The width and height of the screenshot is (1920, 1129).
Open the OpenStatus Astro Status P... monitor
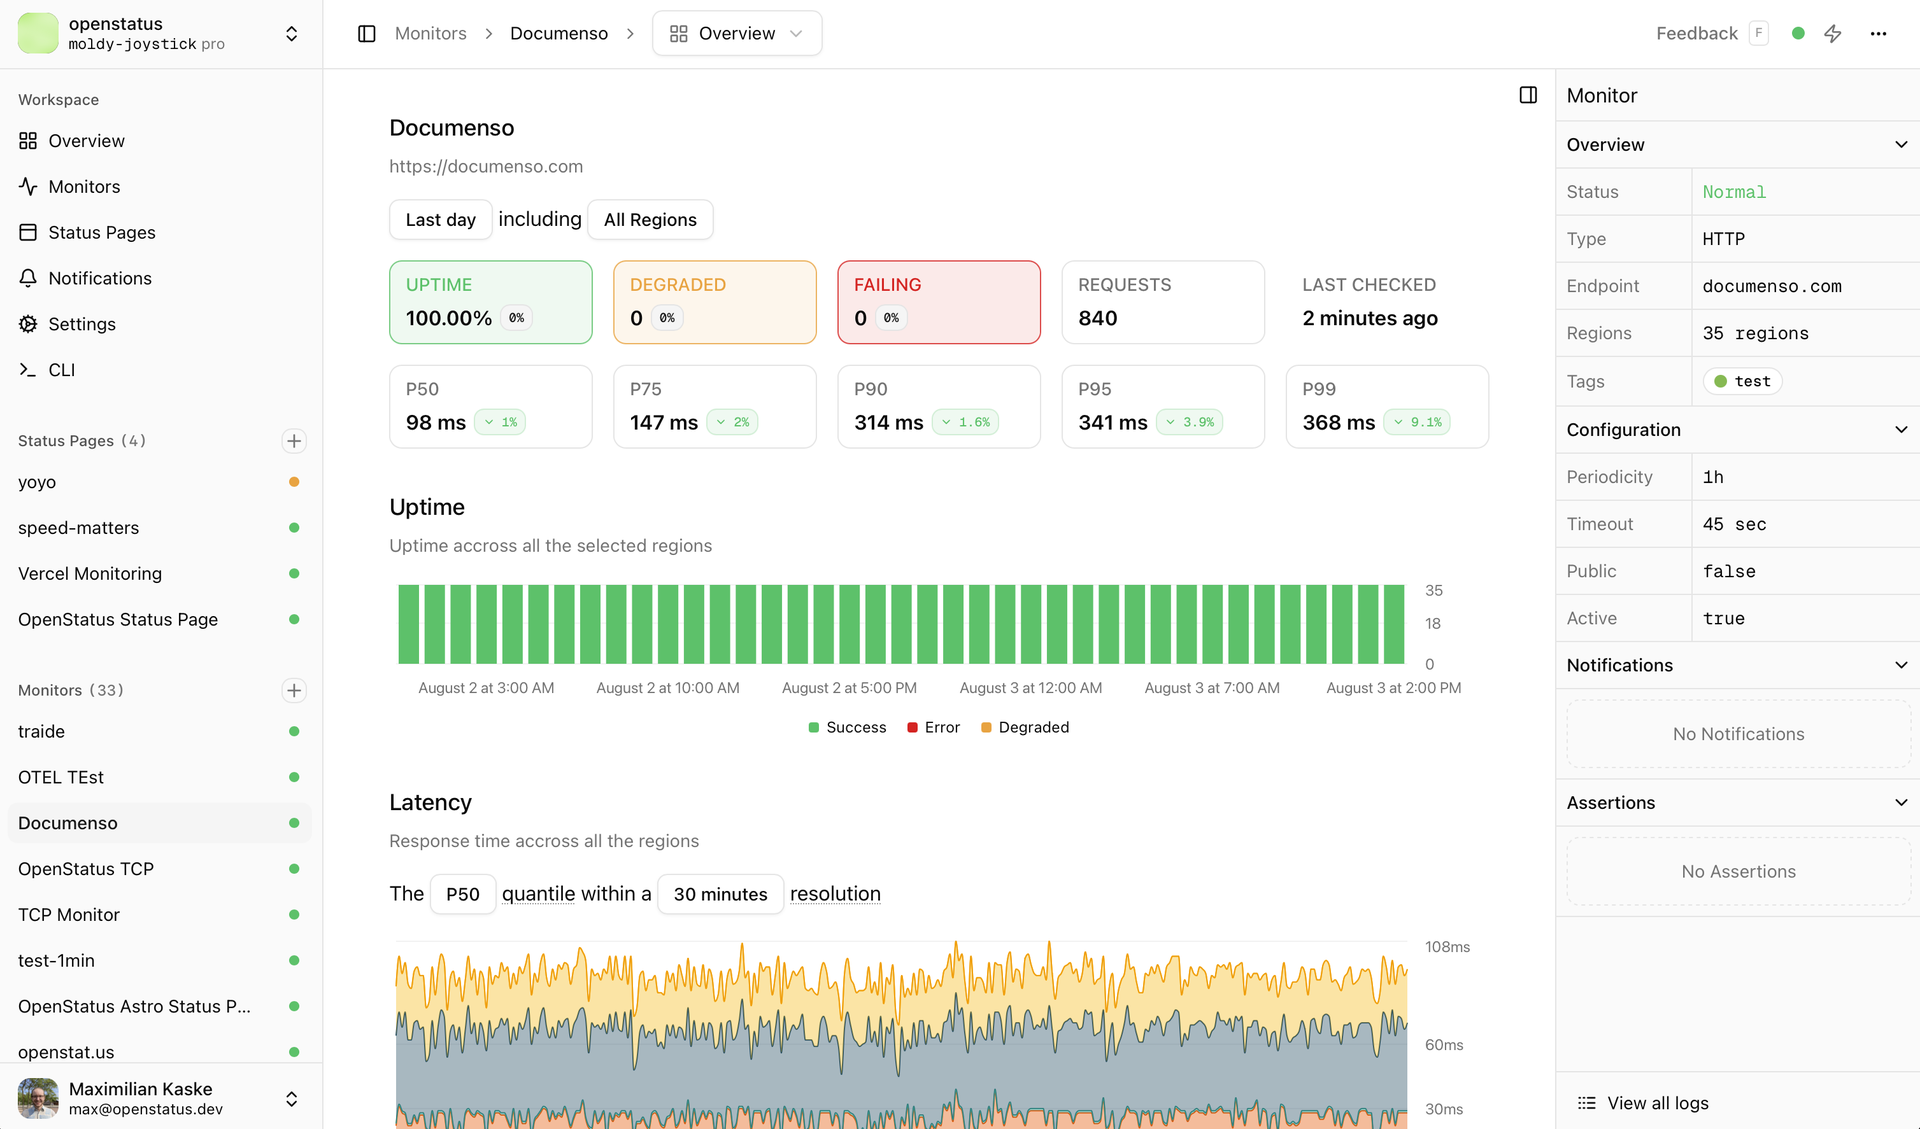point(160,1007)
